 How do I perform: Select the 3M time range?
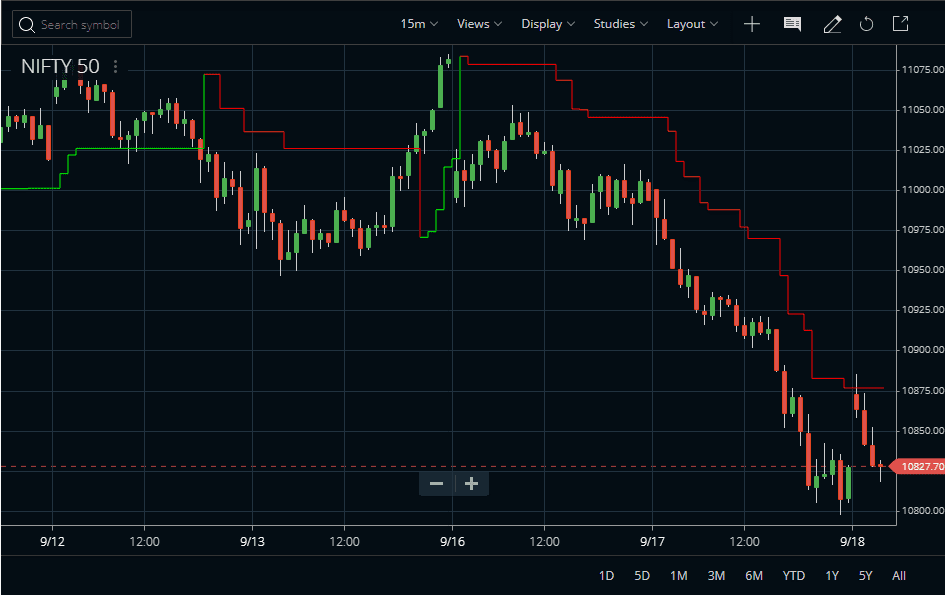716,576
